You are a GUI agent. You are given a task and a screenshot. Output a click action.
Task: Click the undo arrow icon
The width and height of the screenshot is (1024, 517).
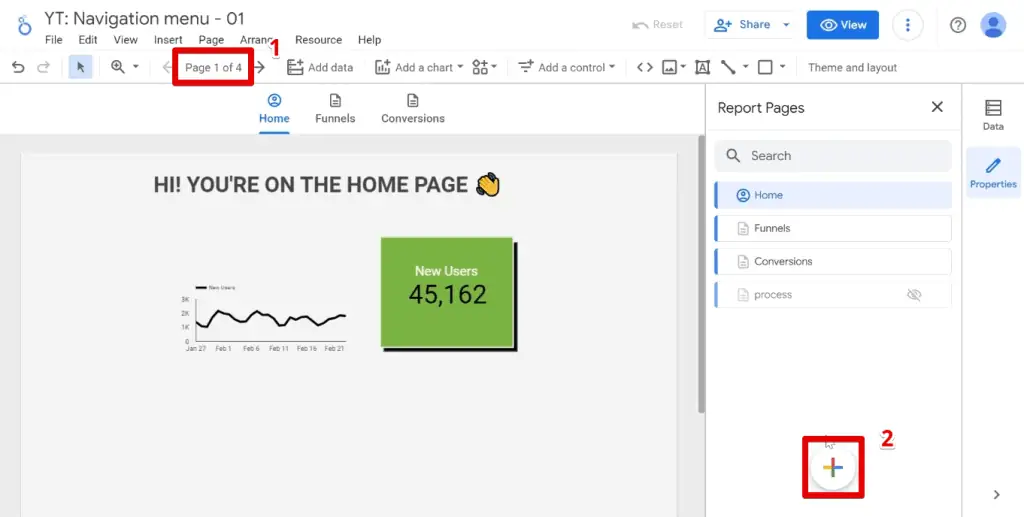(x=18, y=67)
